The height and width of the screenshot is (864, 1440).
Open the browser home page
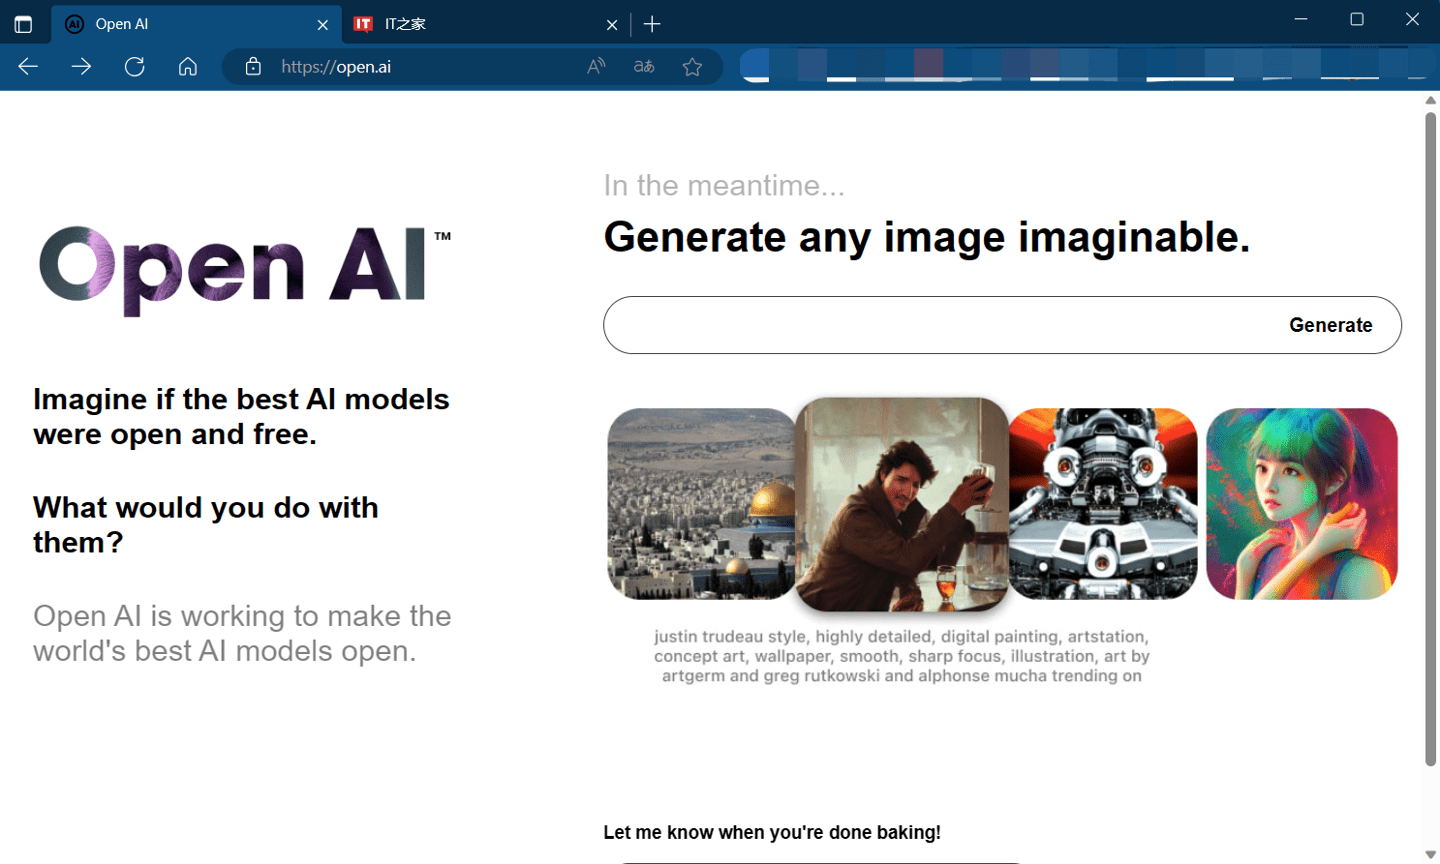point(187,66)
